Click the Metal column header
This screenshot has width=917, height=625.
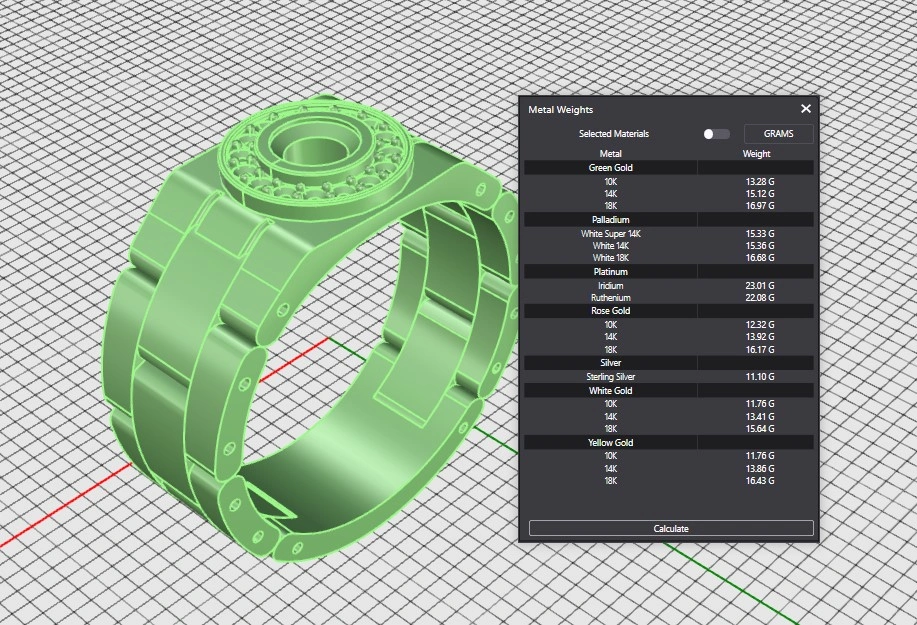(610, 154)
